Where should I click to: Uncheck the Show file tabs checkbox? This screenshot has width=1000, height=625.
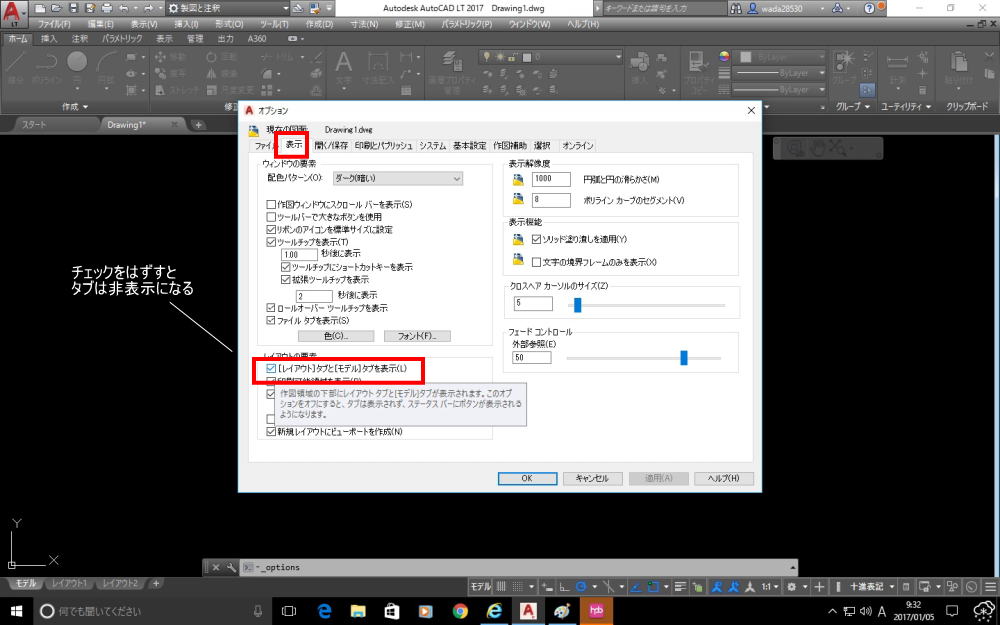tap(271, 320)
